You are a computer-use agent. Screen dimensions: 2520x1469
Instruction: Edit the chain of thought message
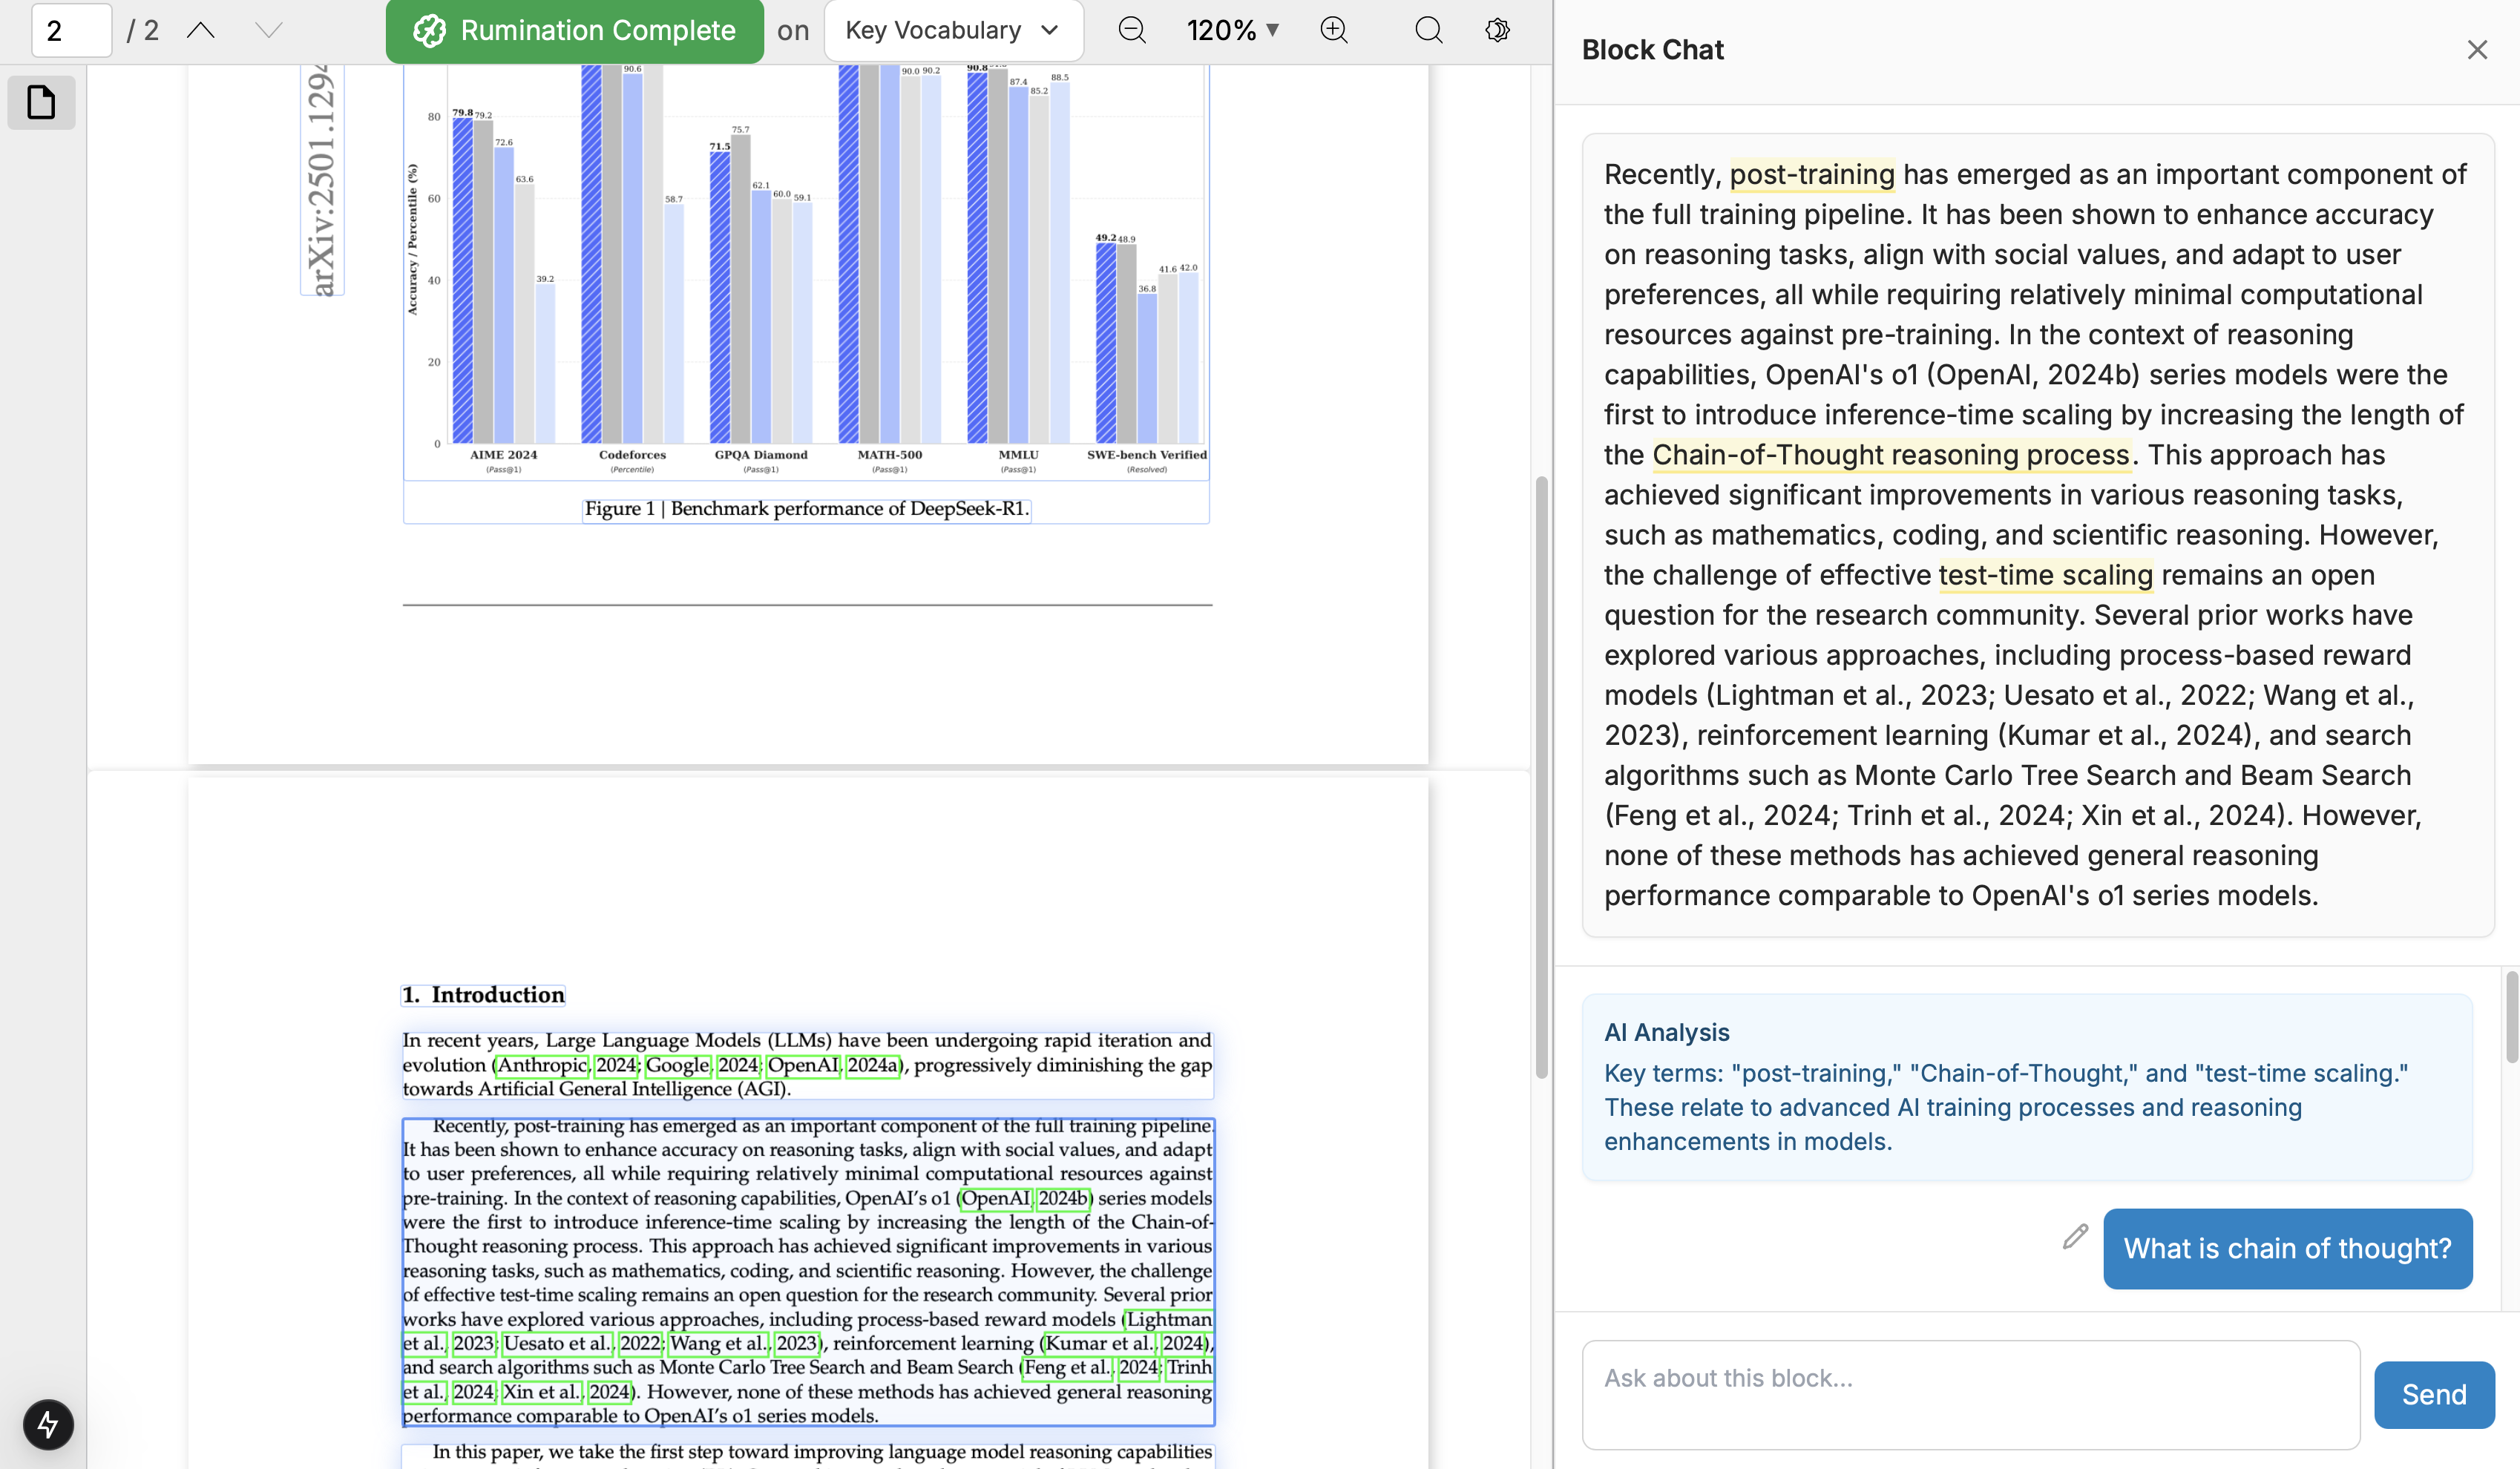[x=2075, y=1237]
